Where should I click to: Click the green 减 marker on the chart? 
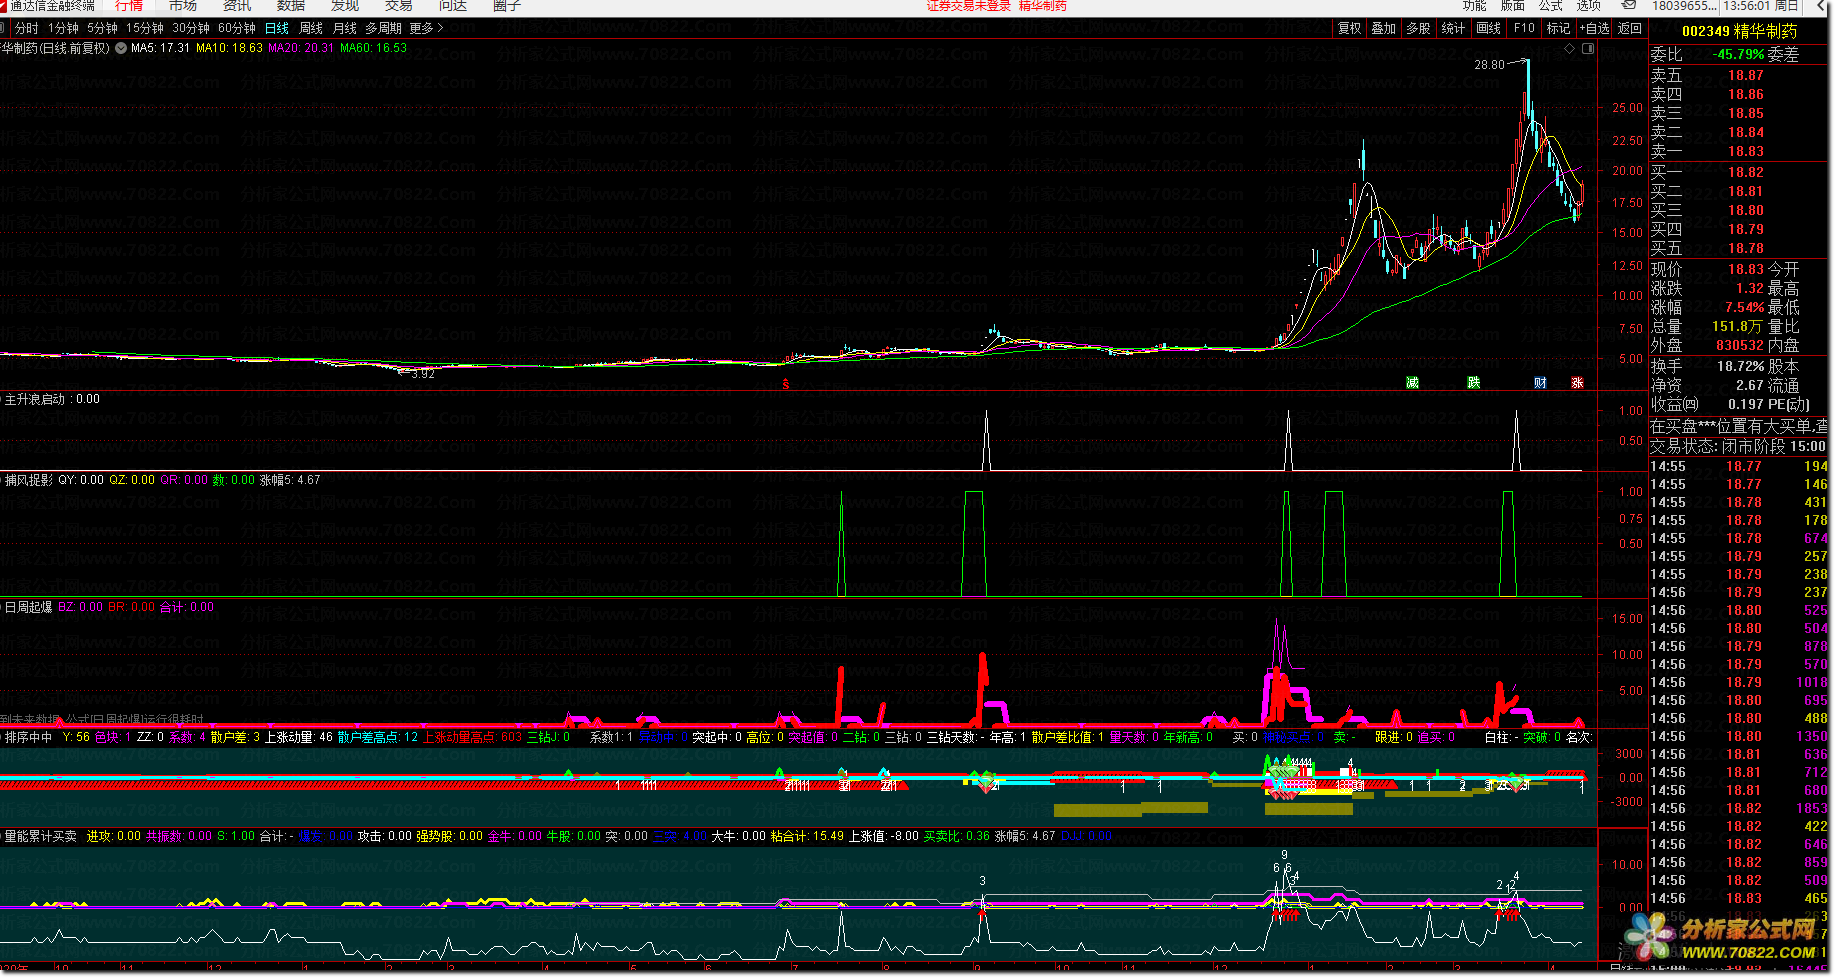pyautogui.click(x=1412, y=383)
